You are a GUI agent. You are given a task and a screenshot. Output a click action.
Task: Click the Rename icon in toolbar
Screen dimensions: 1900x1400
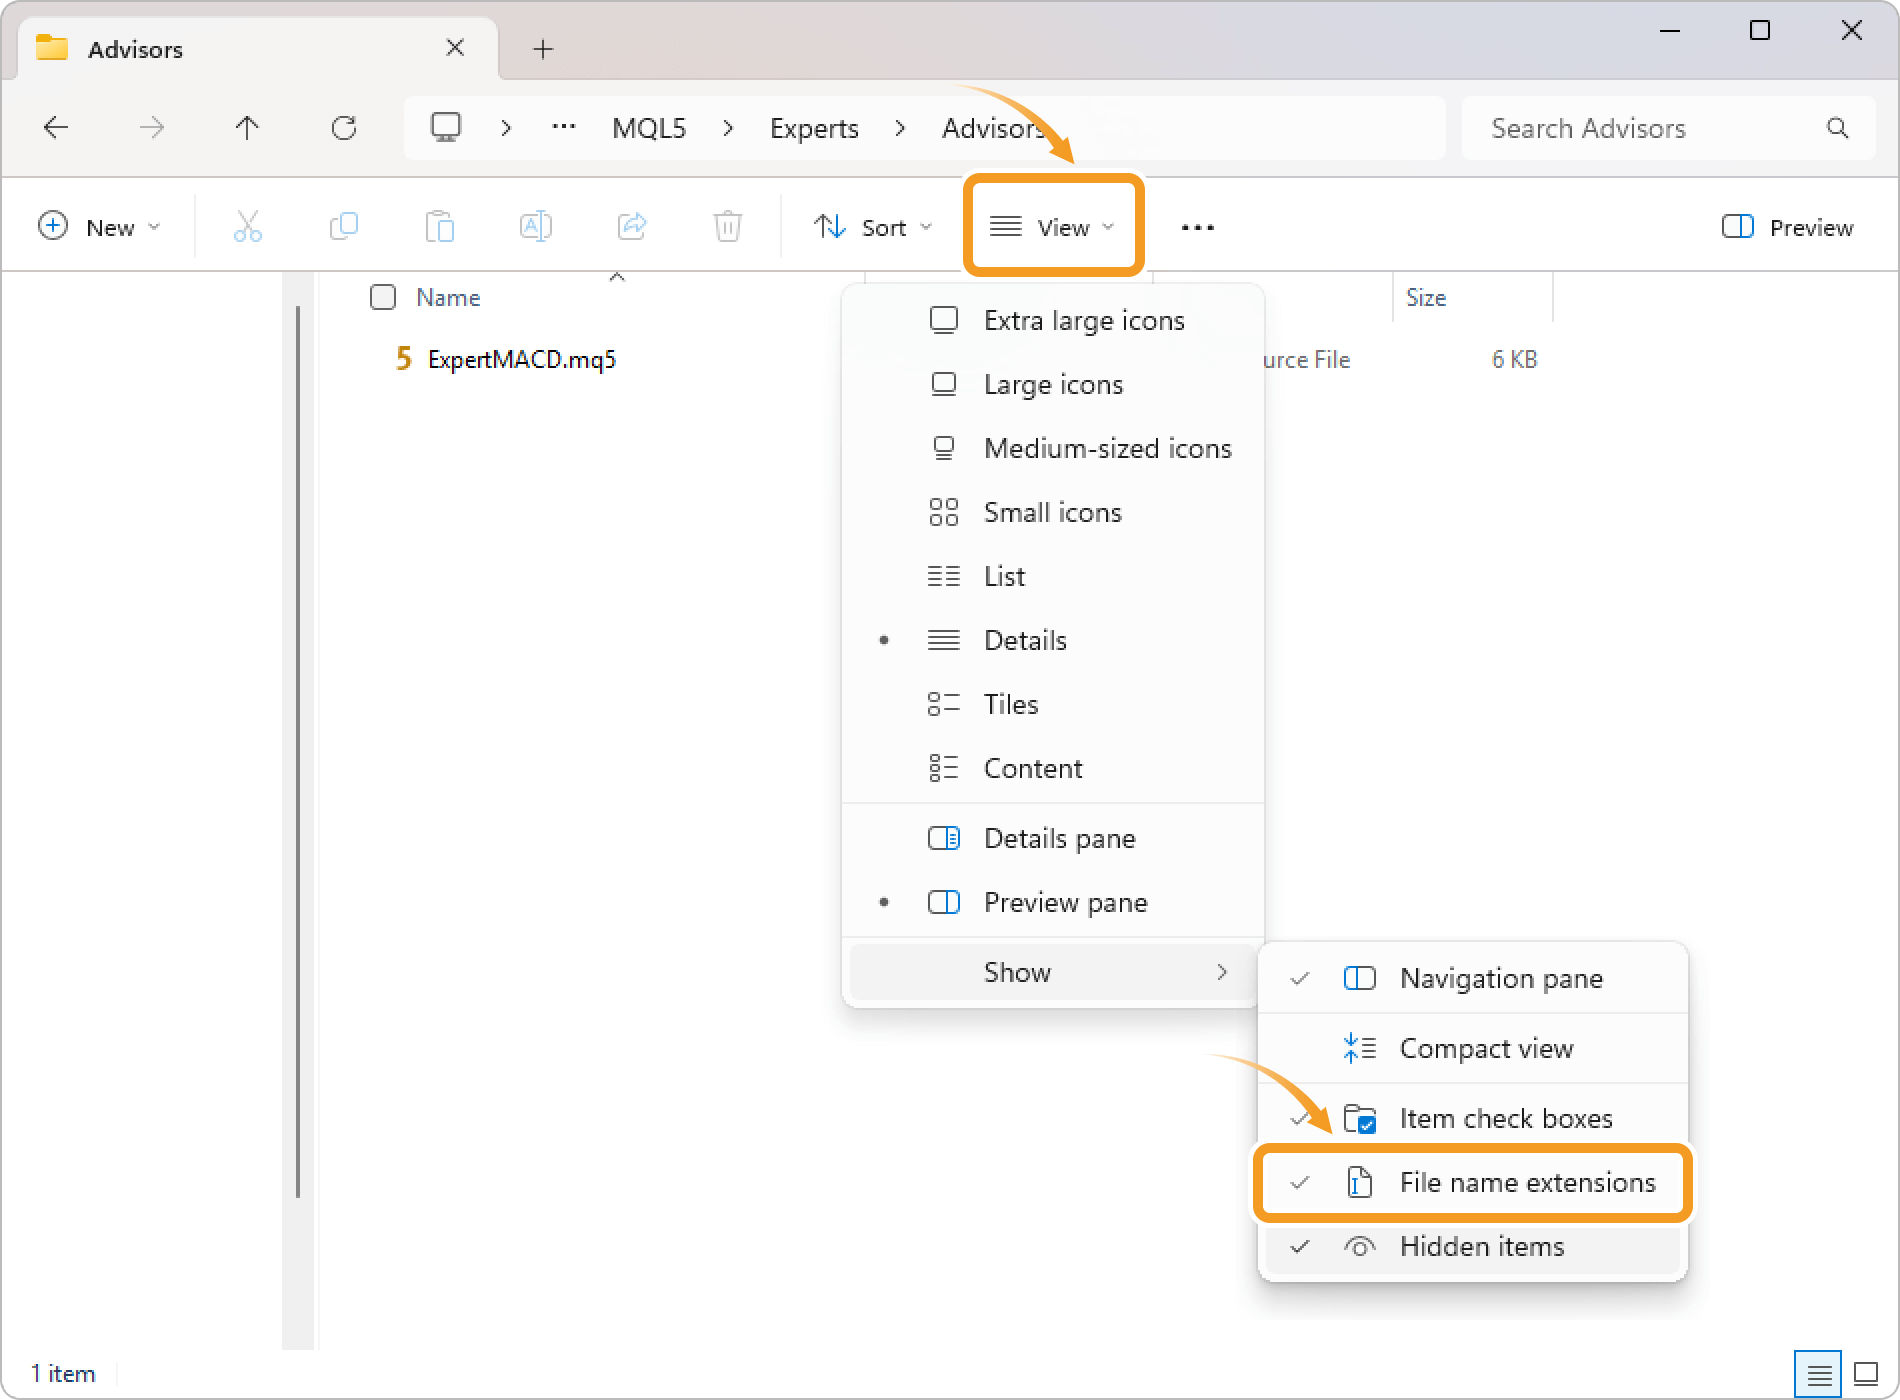point(535,227)
